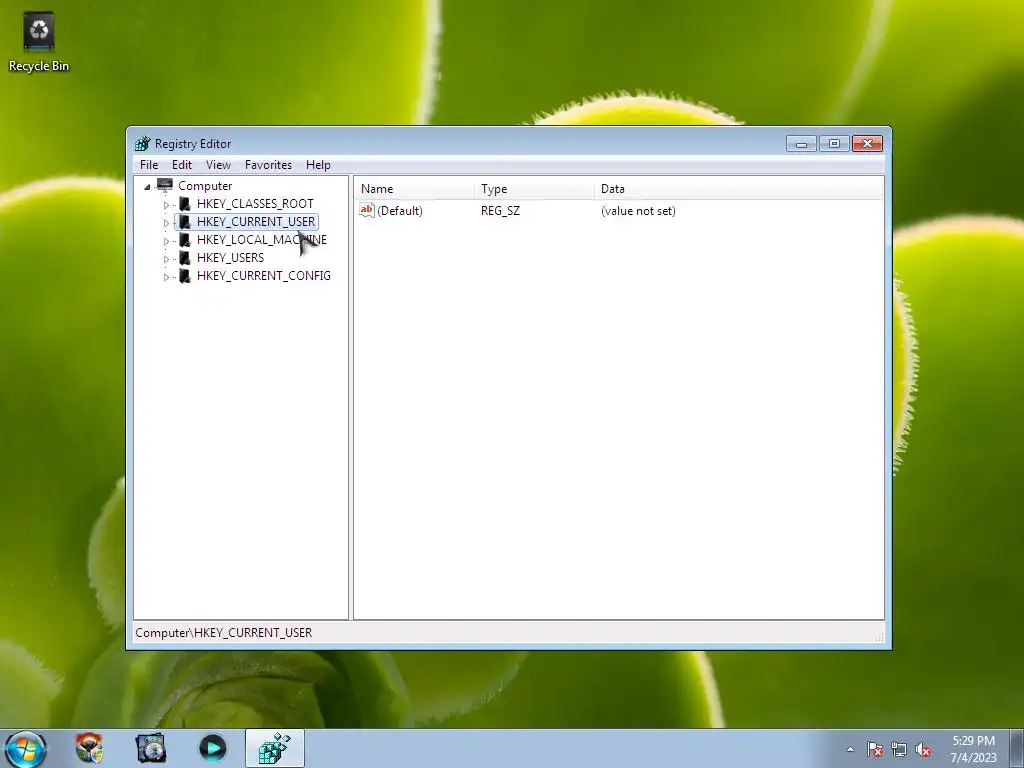Maximize the Registry Editor window
The width and height of the screenshot is (1024, 768).
click(834, 144)
